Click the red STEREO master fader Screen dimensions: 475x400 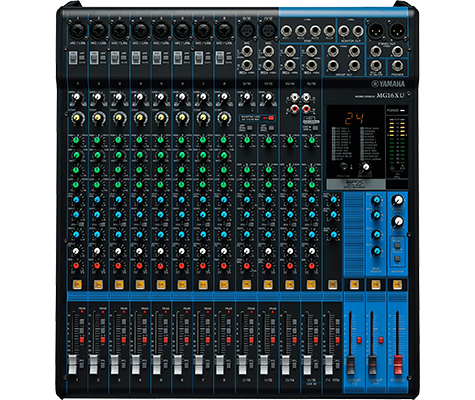pos(398,365)
